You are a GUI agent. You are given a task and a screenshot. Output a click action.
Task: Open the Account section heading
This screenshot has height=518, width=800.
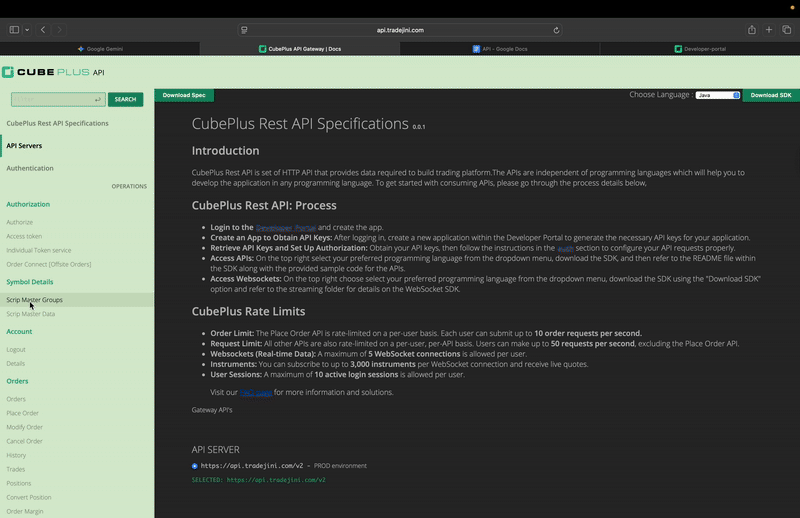[19, 331]
